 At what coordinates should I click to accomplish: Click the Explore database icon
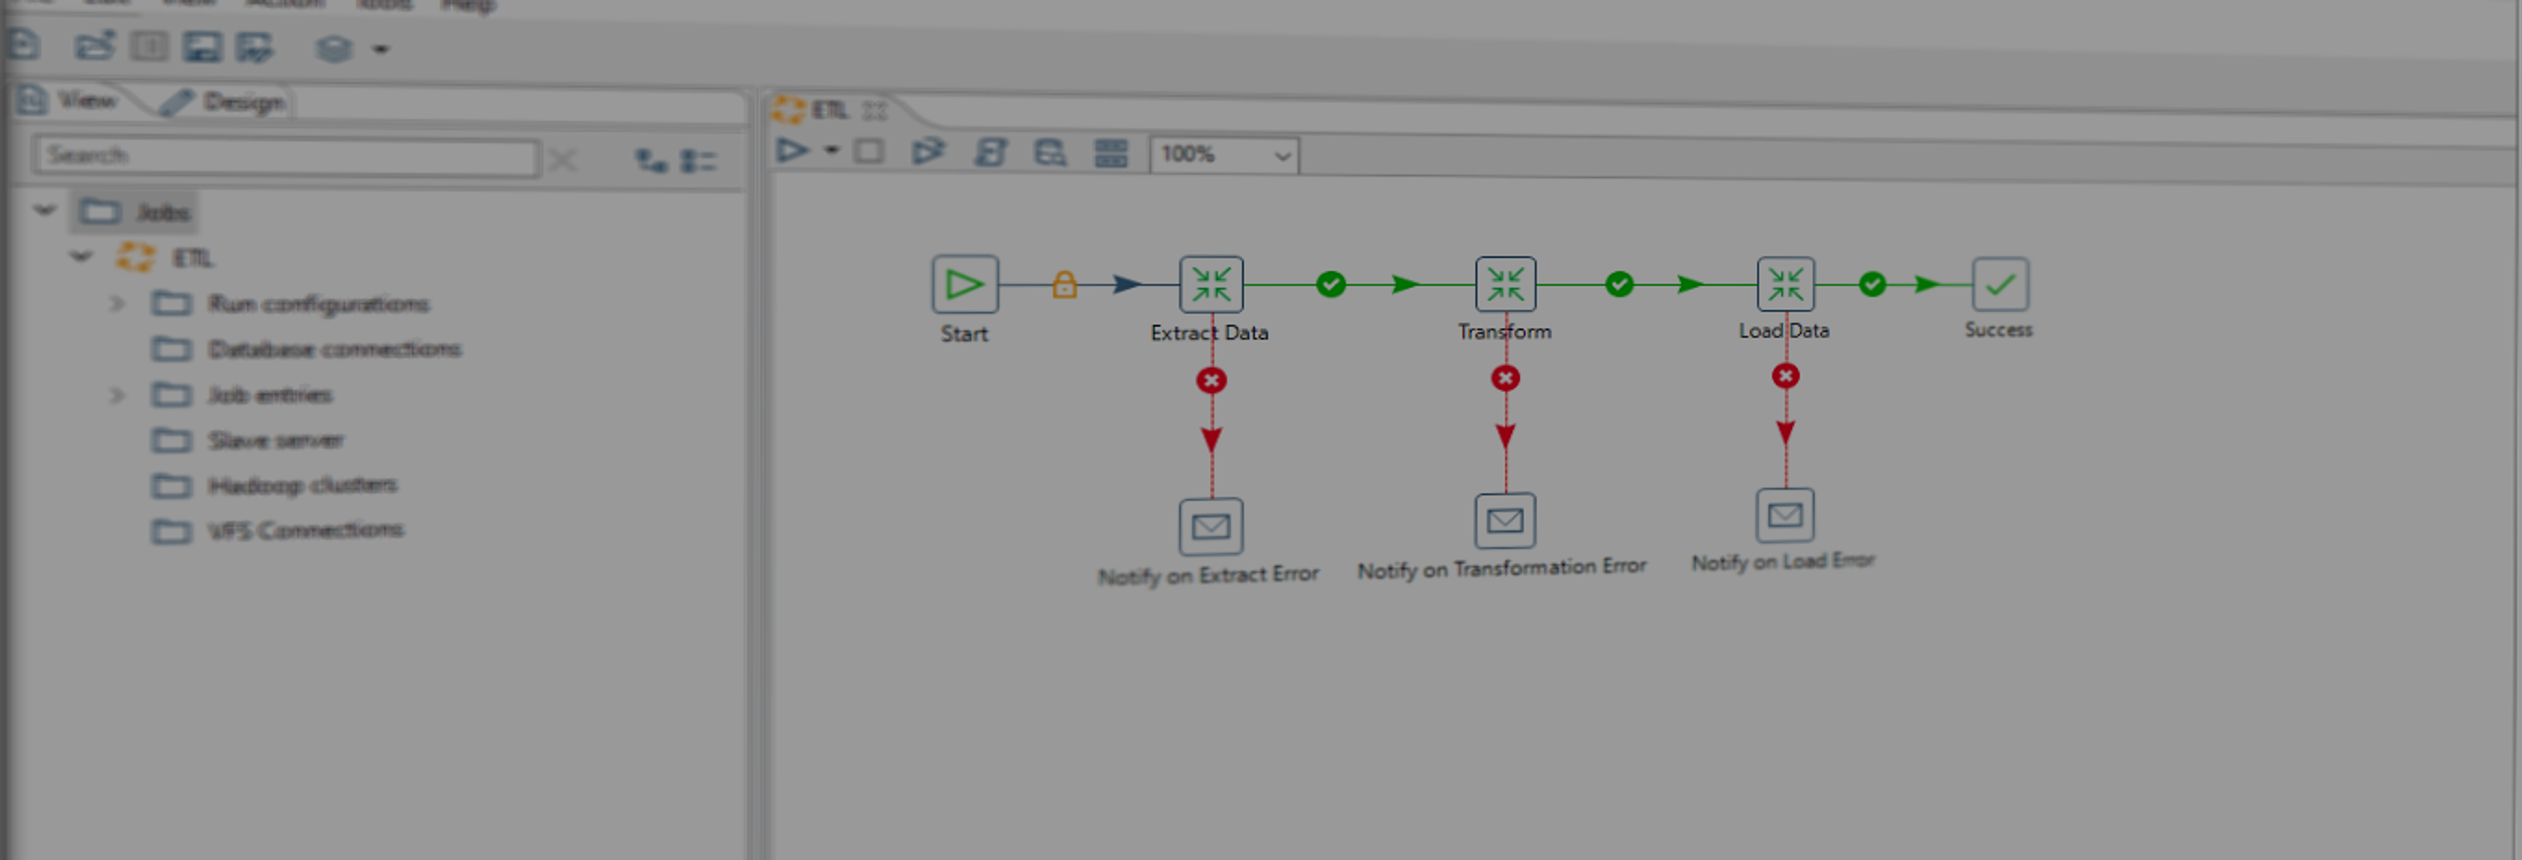[x=1049, y=153]
